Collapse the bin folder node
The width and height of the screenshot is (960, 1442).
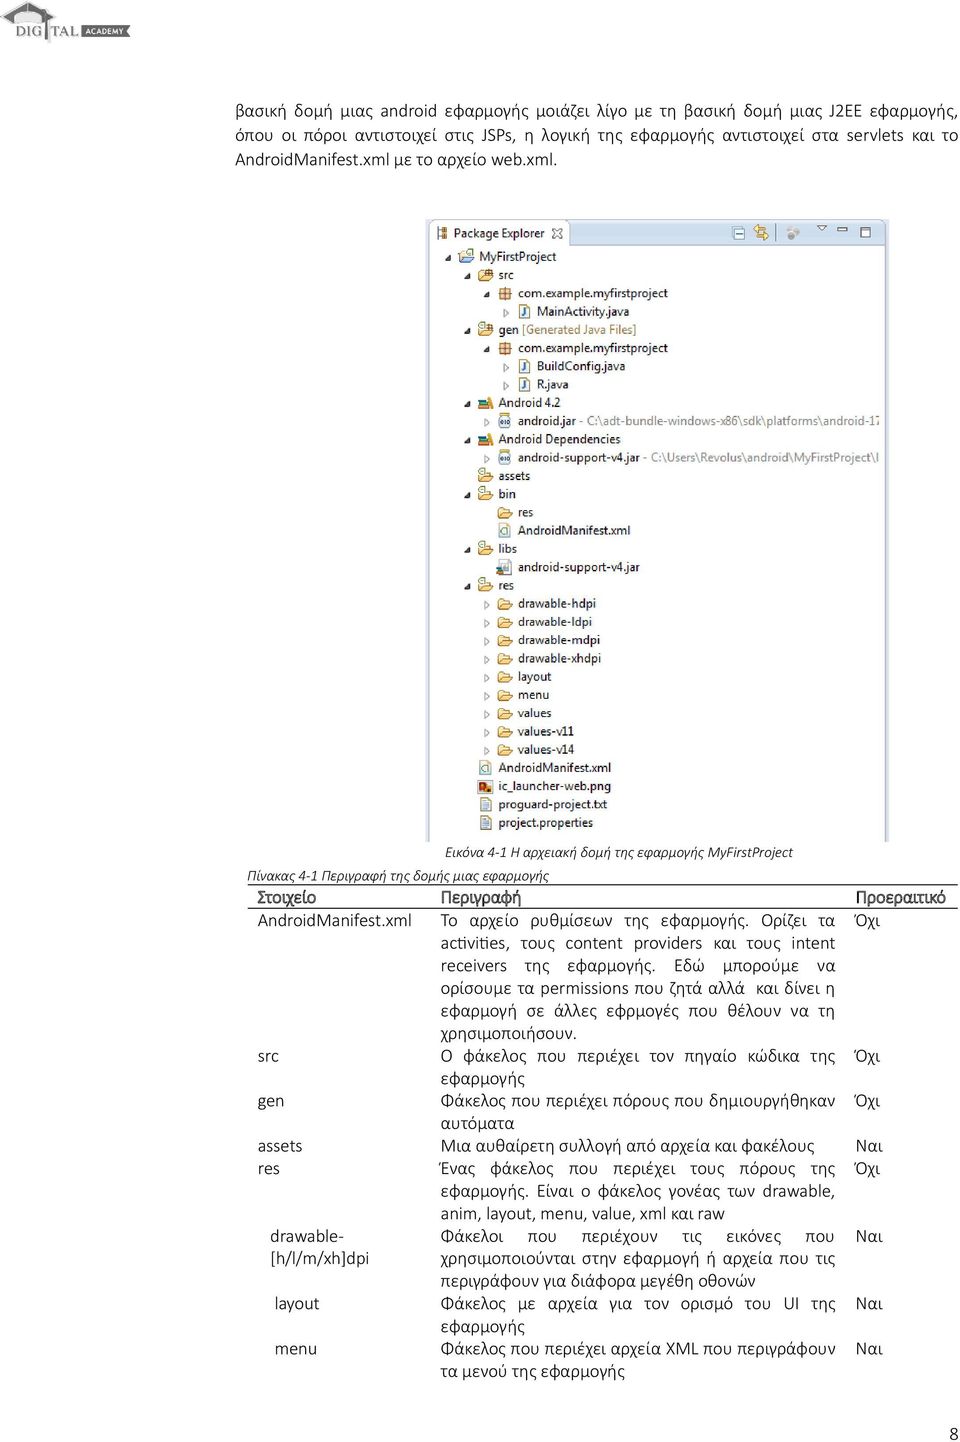[x=467, y=495]
